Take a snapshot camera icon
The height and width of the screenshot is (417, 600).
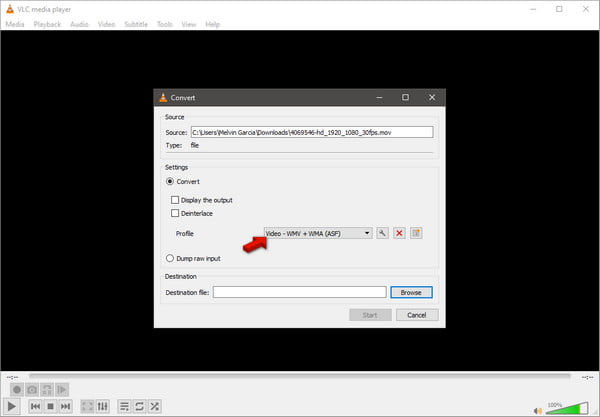(x=32, y=390)
